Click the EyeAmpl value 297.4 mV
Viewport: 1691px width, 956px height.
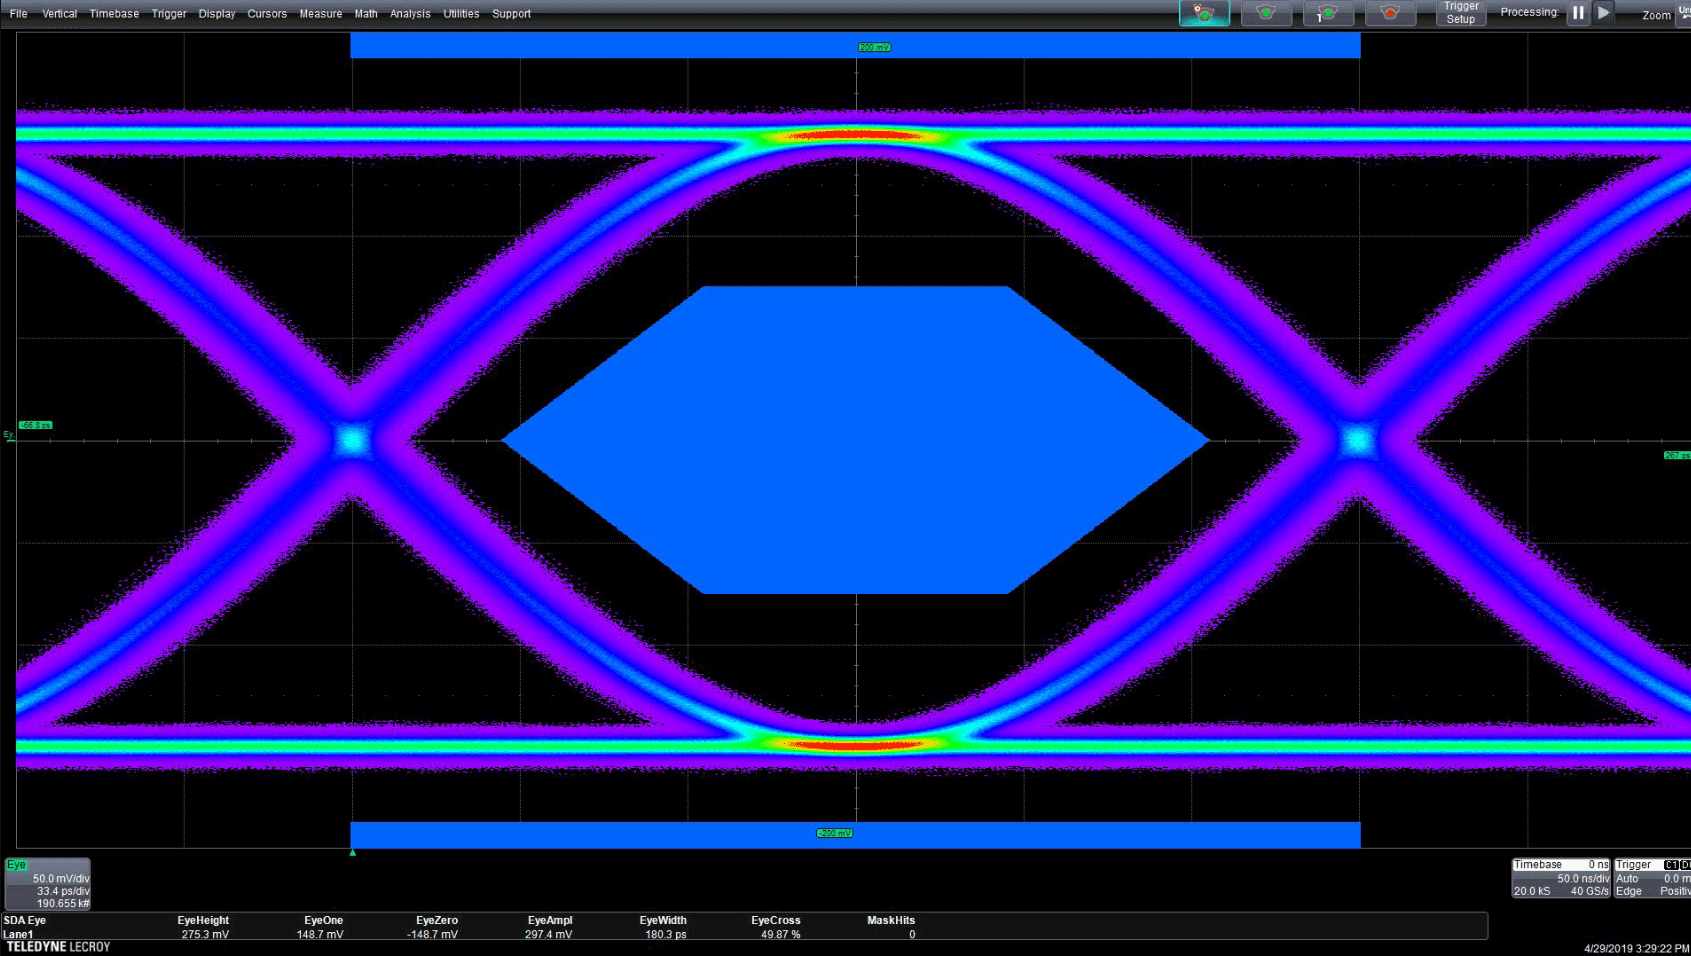pyautogui.click(x=549, y=935)
